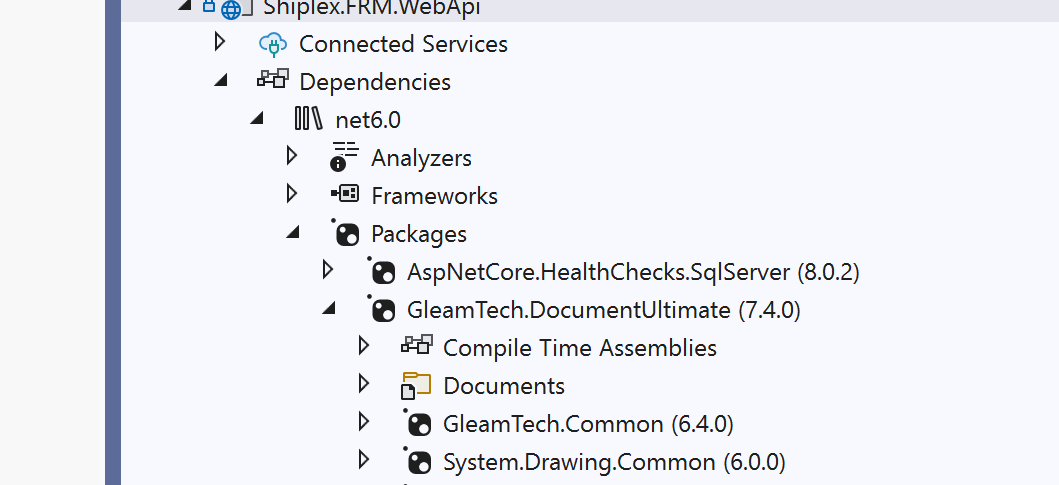Expand the Connected Services node
1059x485 pixels.
point(220,42)
